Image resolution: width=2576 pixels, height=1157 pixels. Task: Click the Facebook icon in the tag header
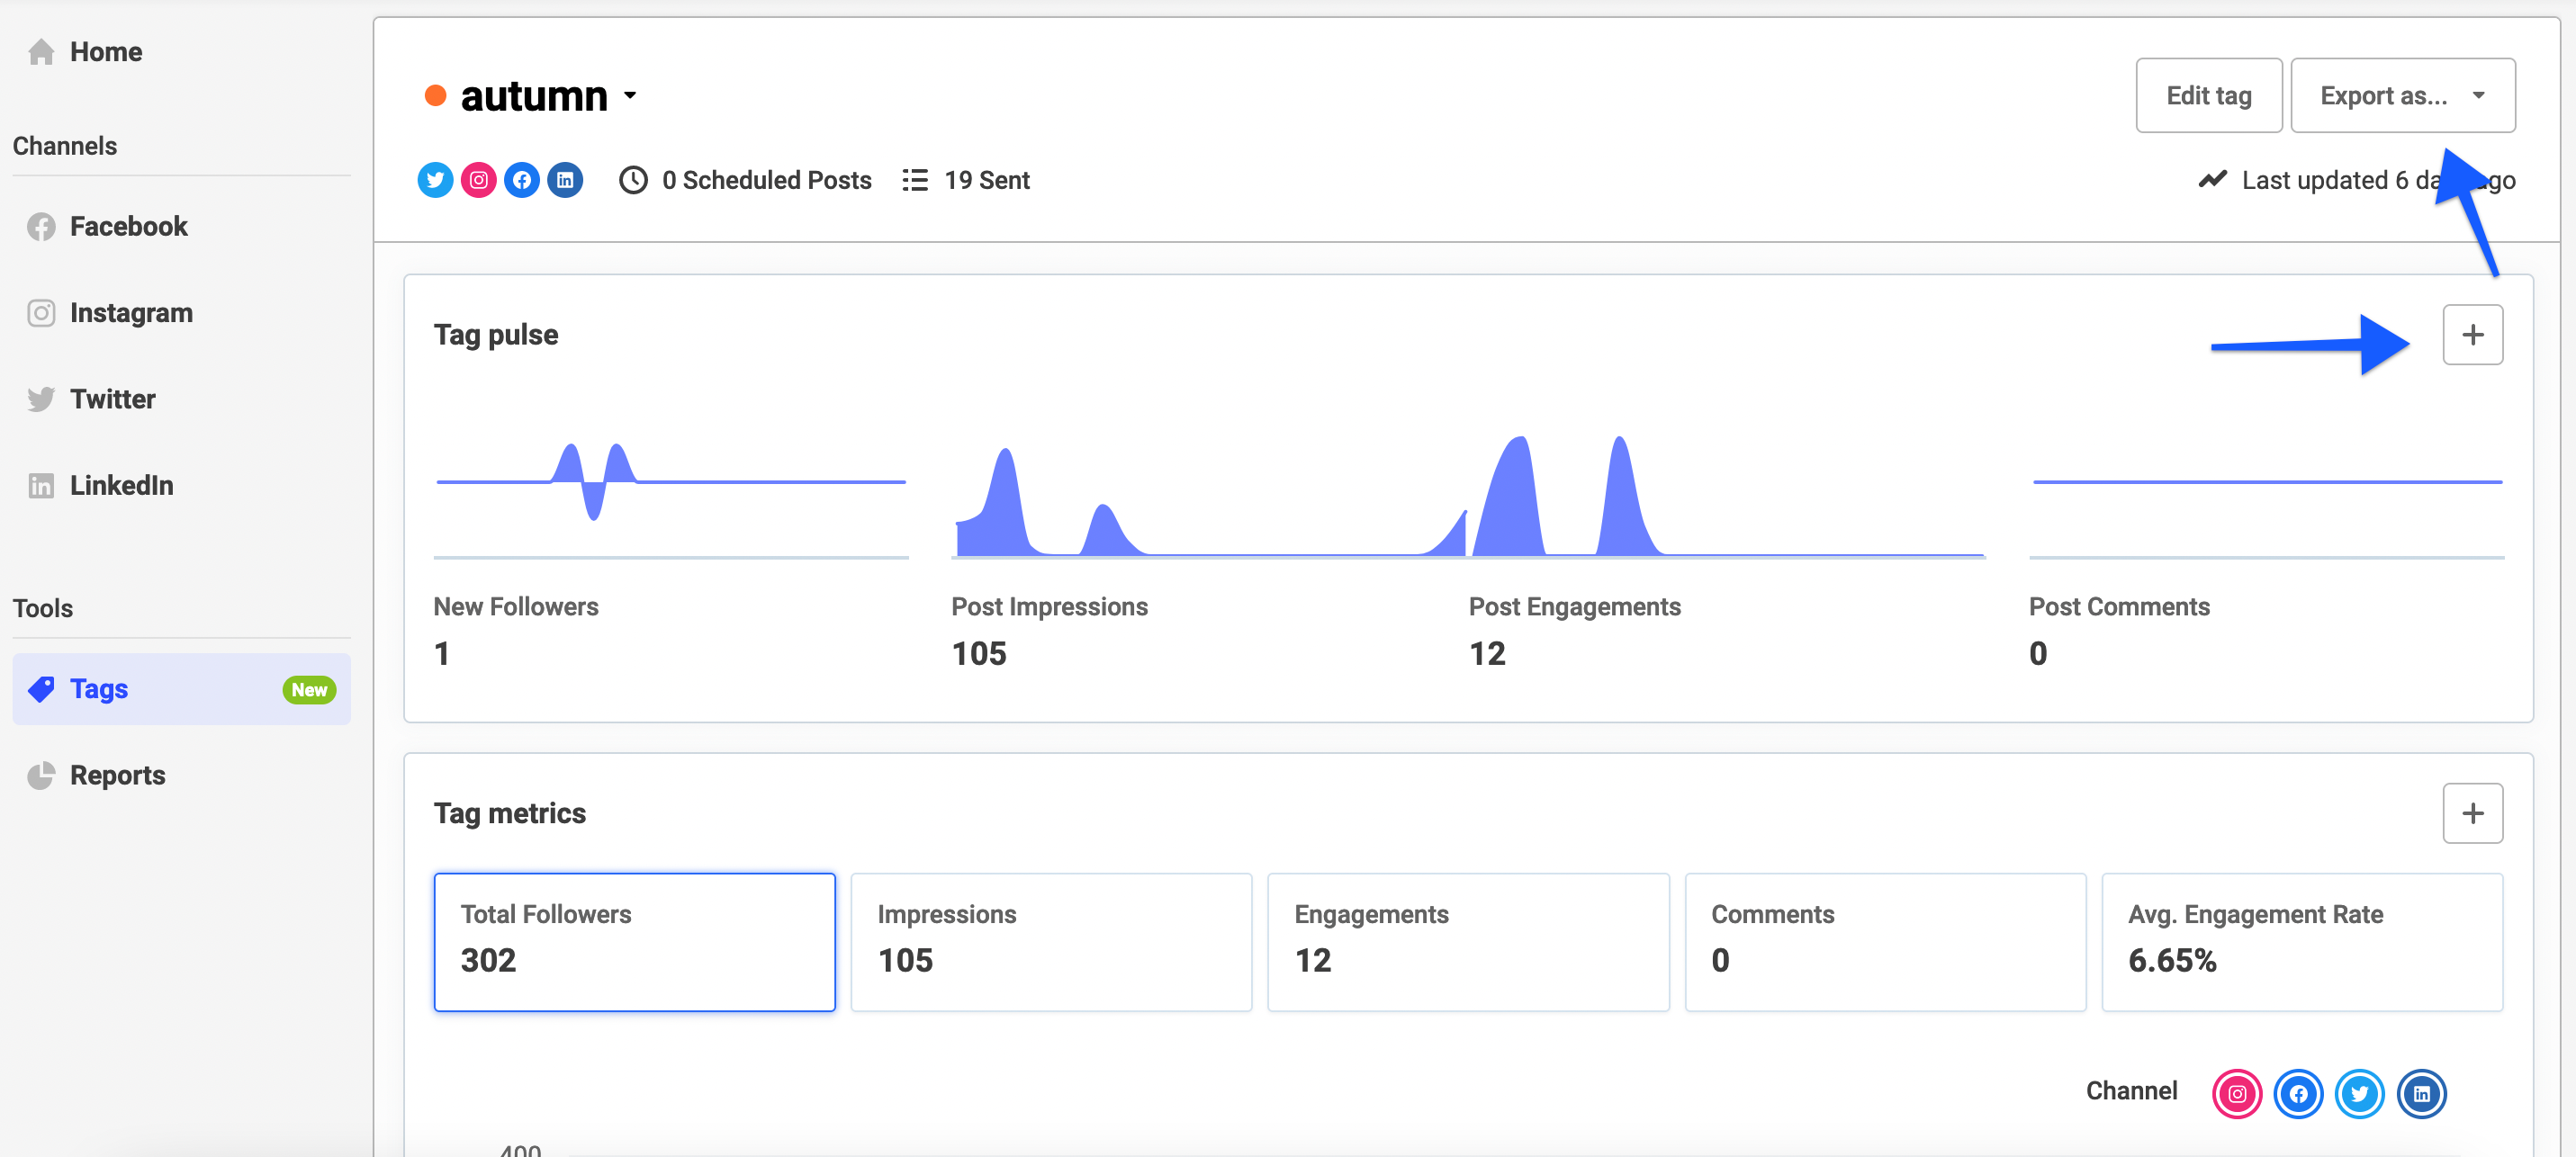point(522,180)
